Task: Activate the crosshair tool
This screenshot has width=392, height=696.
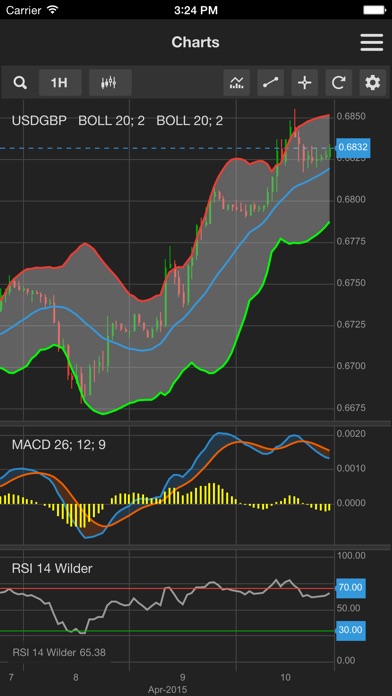Action: pyautogui.click(x=305, y=83)
